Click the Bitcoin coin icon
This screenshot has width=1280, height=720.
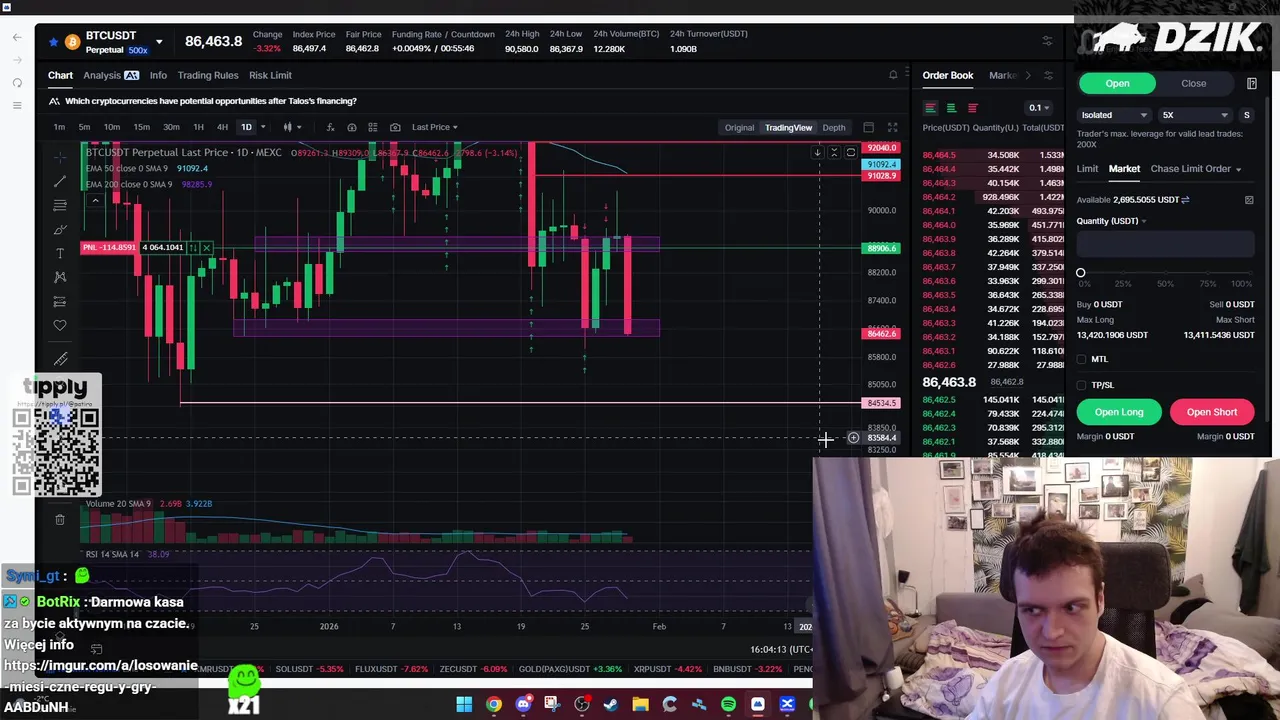(x=72, y=42)
